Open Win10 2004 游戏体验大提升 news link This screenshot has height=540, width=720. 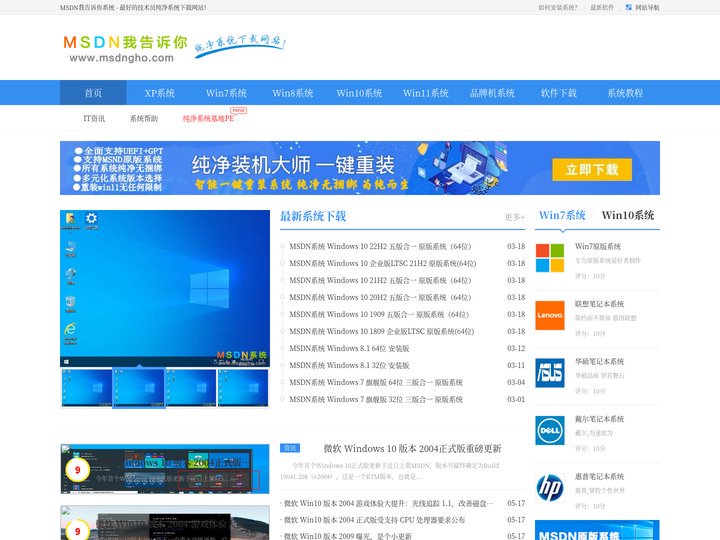(x=388, y=504)
